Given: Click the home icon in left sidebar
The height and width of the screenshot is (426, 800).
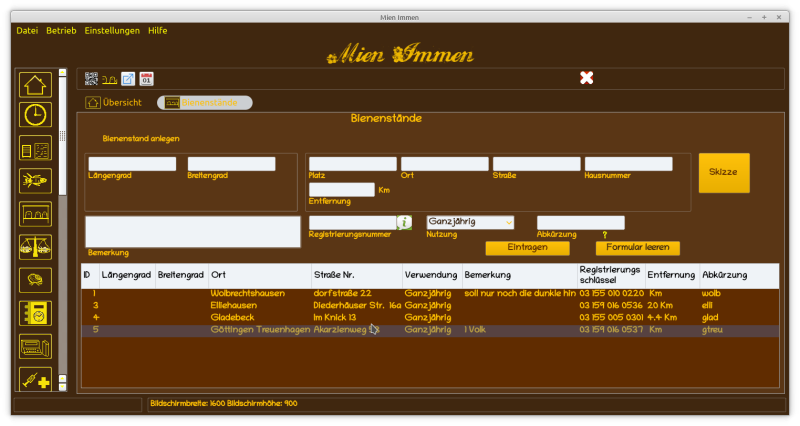Looking at the screenshot, I should (x=35, y=85).
